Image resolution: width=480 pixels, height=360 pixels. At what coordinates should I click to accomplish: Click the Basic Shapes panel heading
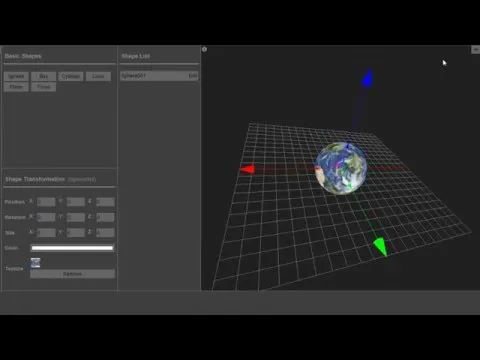tap(23, 56)
